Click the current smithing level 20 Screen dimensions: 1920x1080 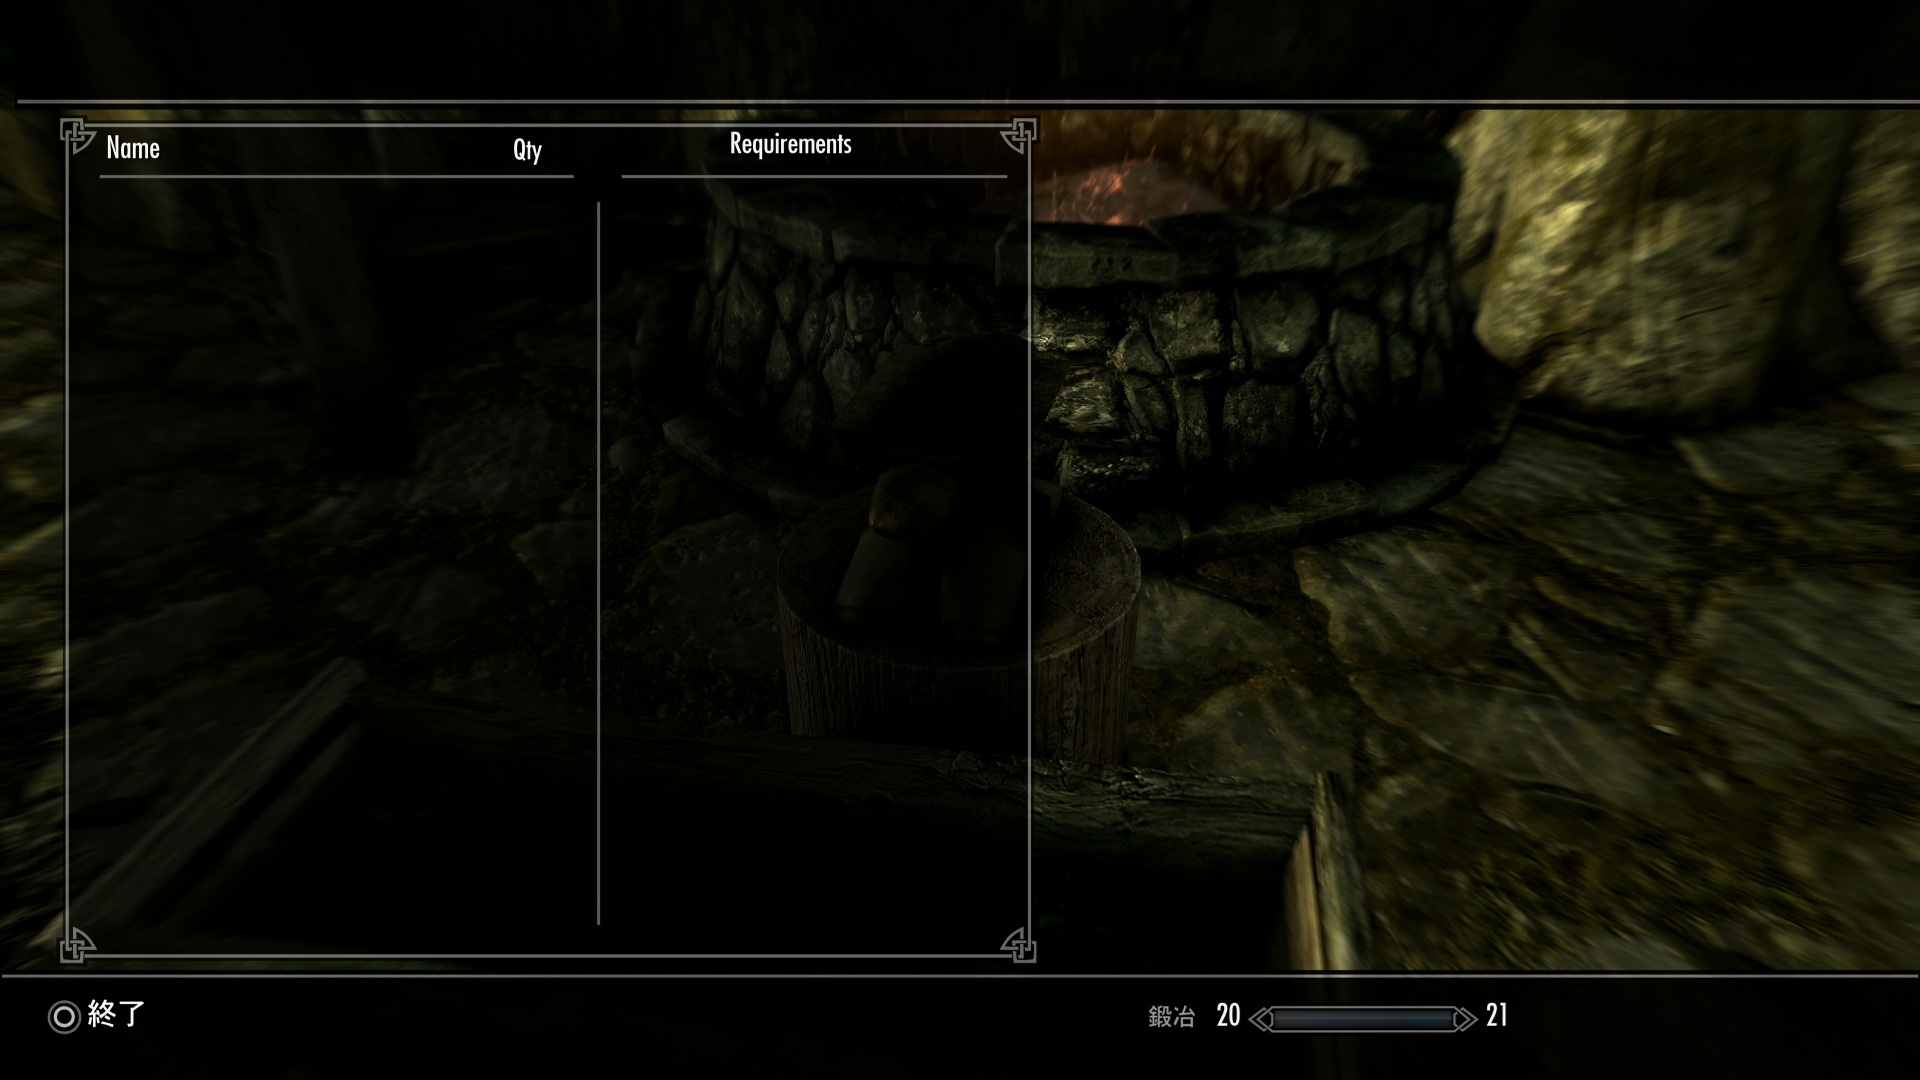1228,1016
